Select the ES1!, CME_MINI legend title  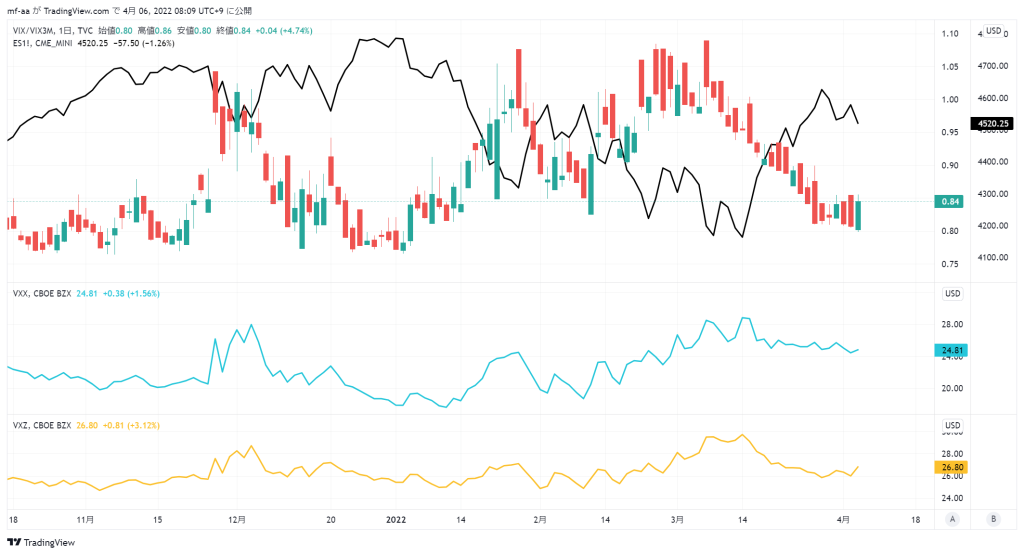coord(42,43)
